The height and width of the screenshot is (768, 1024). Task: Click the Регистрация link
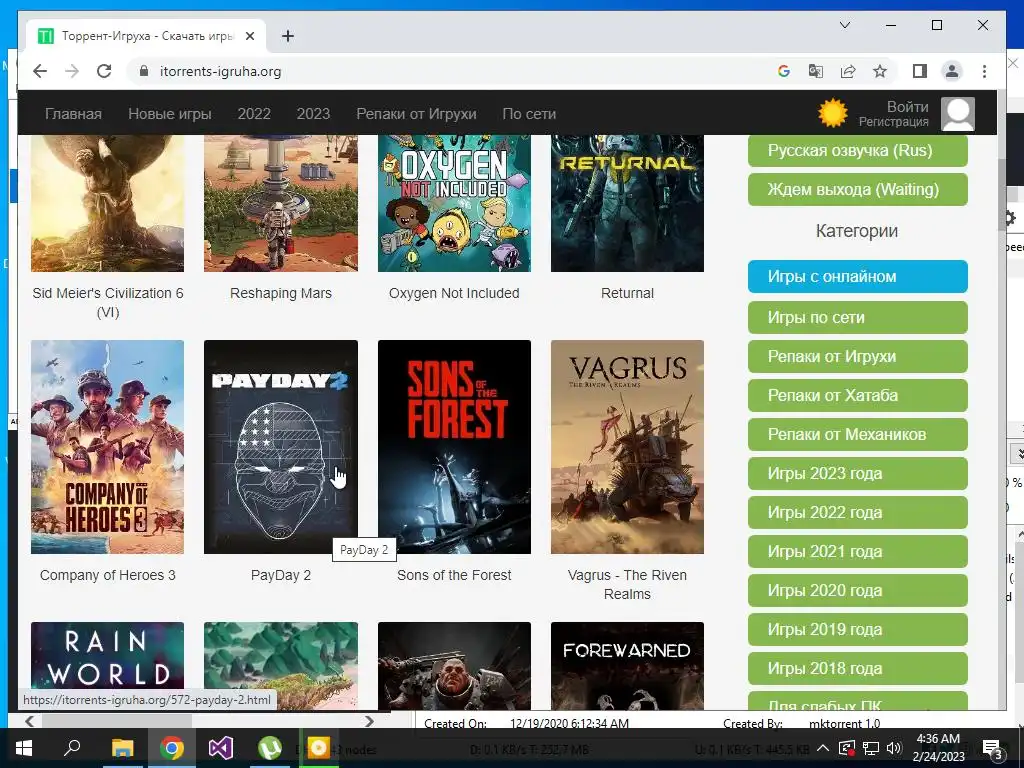coord(893,121)
